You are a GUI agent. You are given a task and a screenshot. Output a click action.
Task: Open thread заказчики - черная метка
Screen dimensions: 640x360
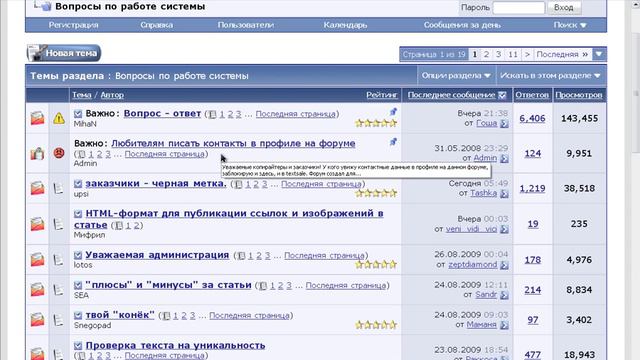click(x=156, y=183)
